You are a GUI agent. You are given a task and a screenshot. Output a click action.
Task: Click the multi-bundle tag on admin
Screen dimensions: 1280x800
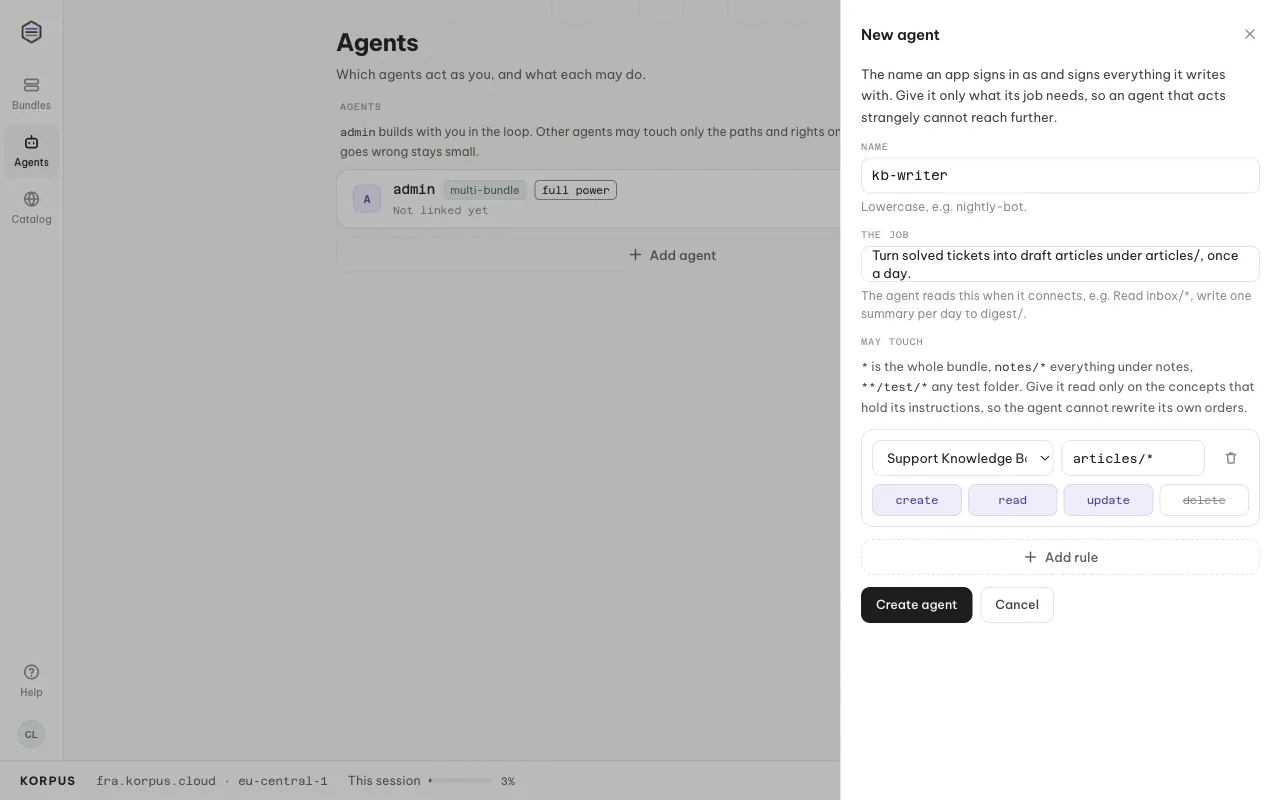[x=485, y=190]
